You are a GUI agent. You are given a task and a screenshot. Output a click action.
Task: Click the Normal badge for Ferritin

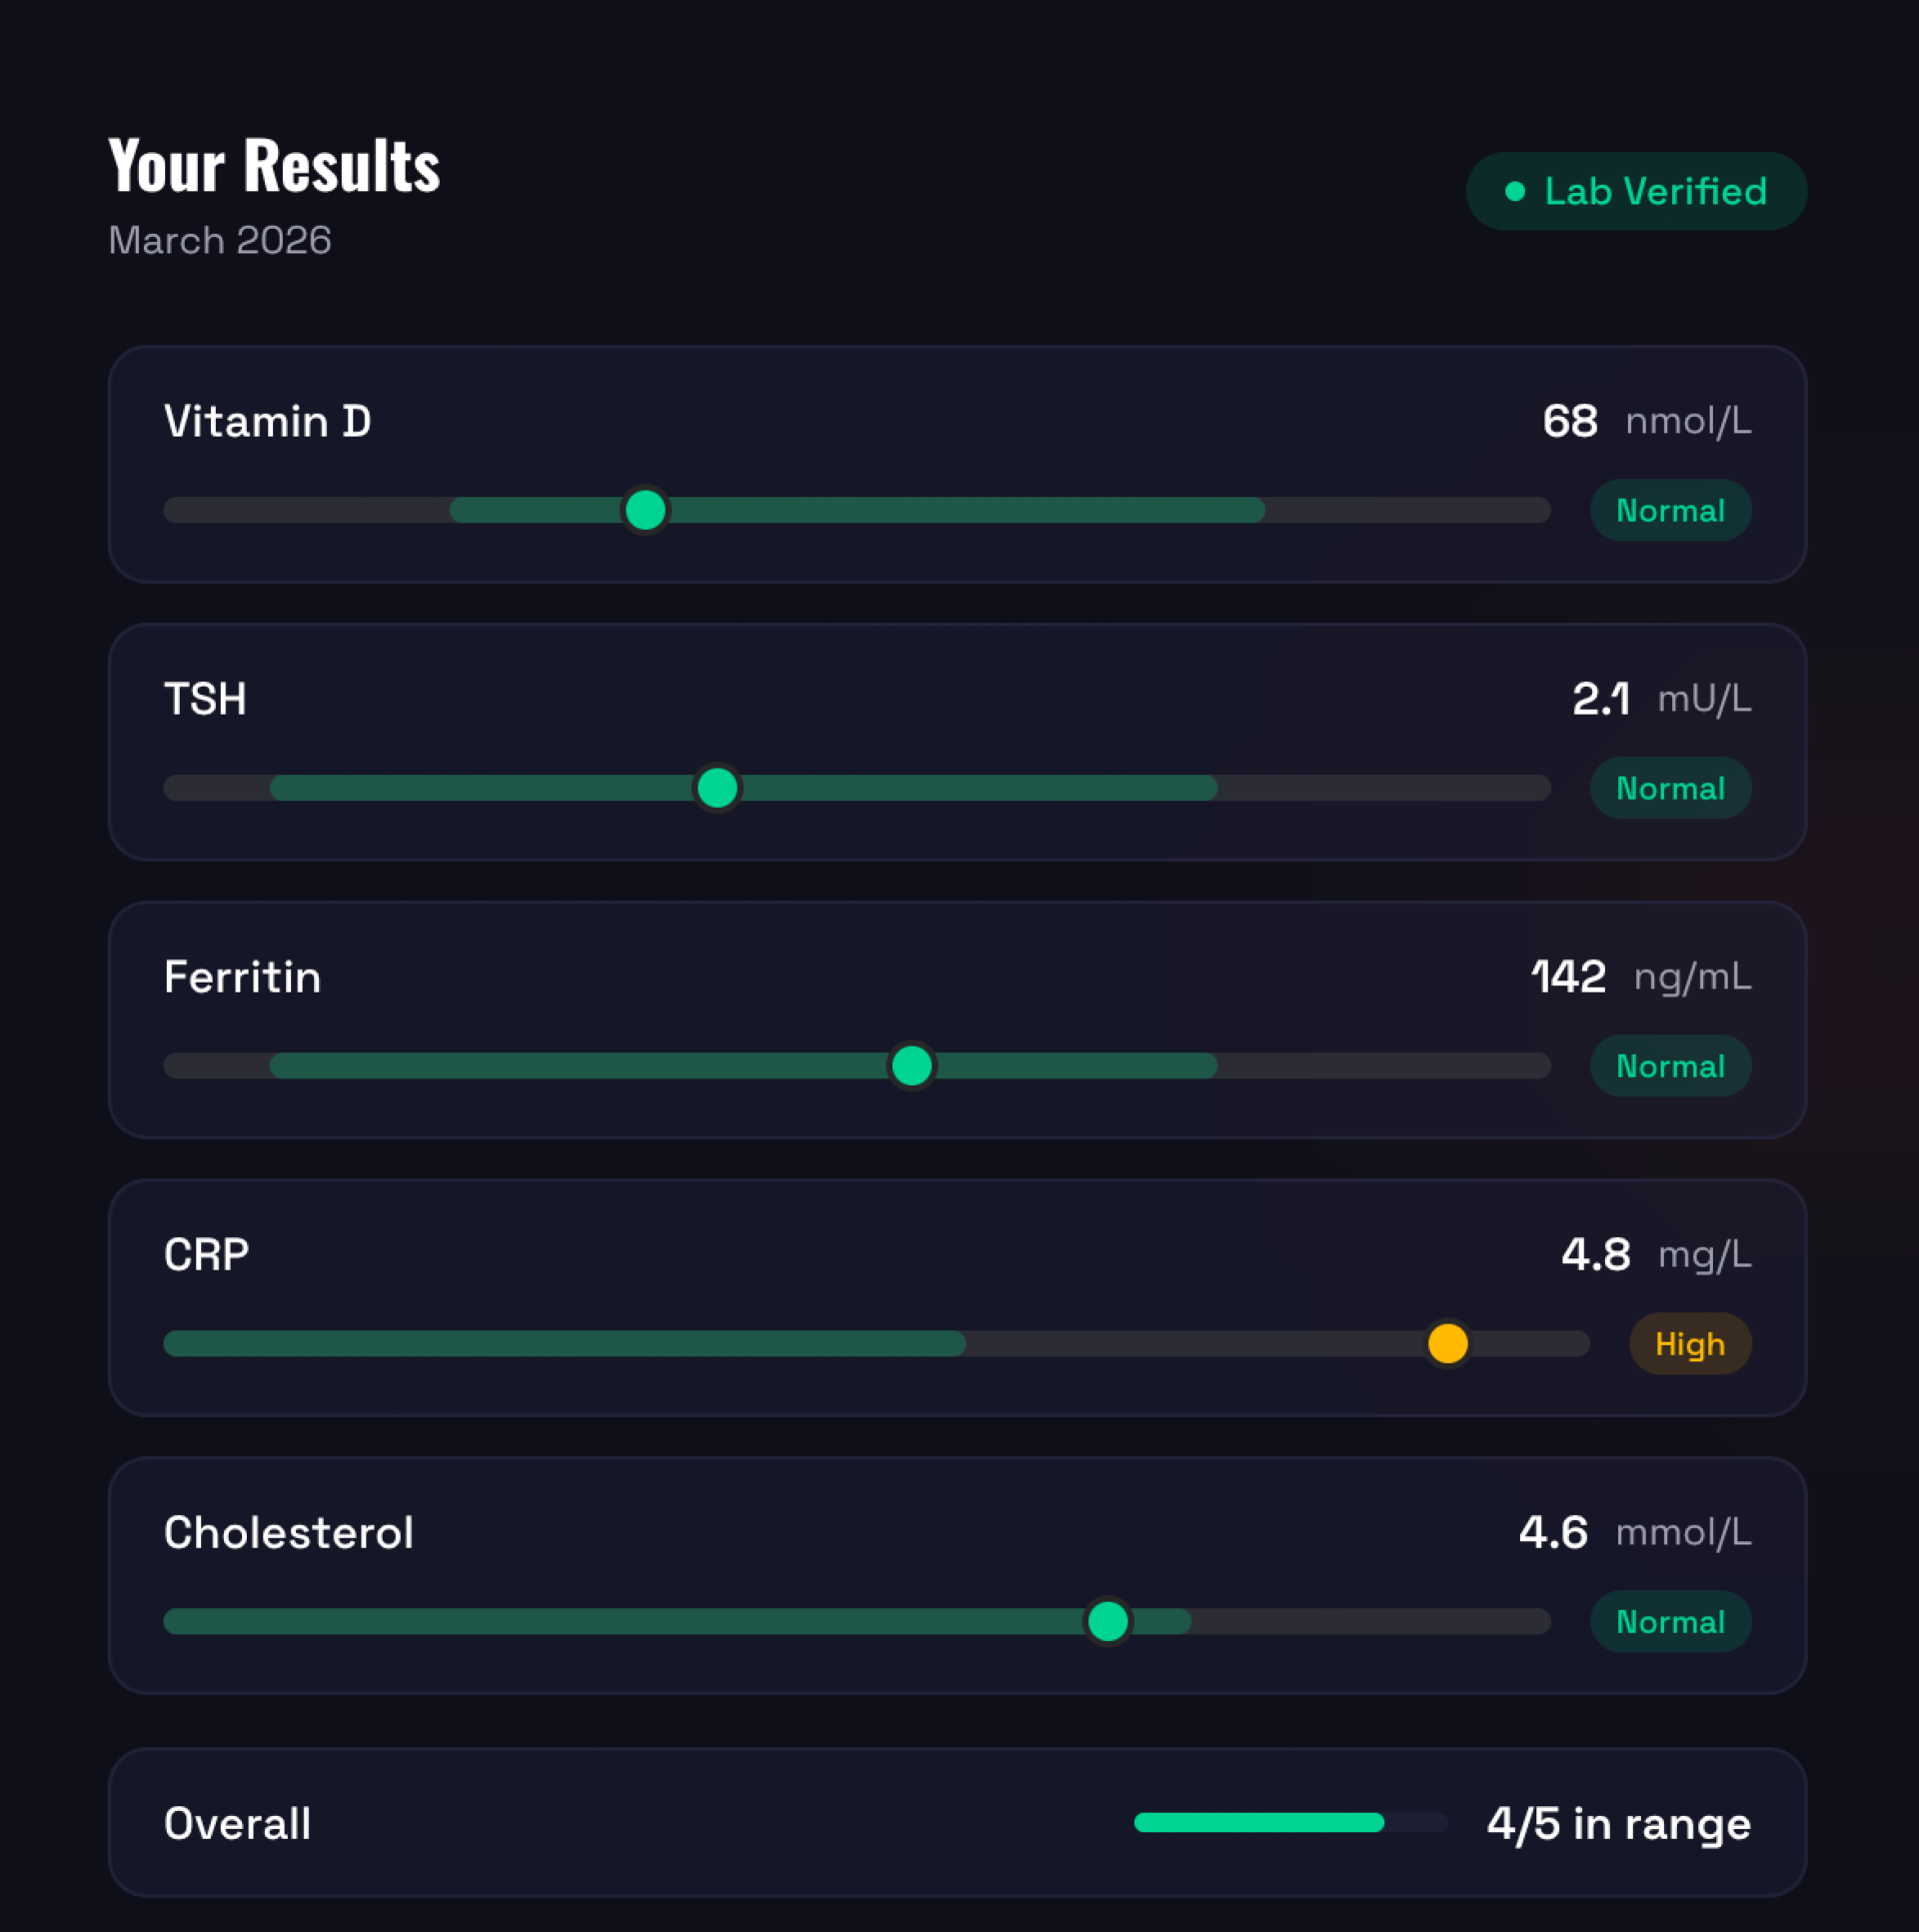(1670, 1066)
